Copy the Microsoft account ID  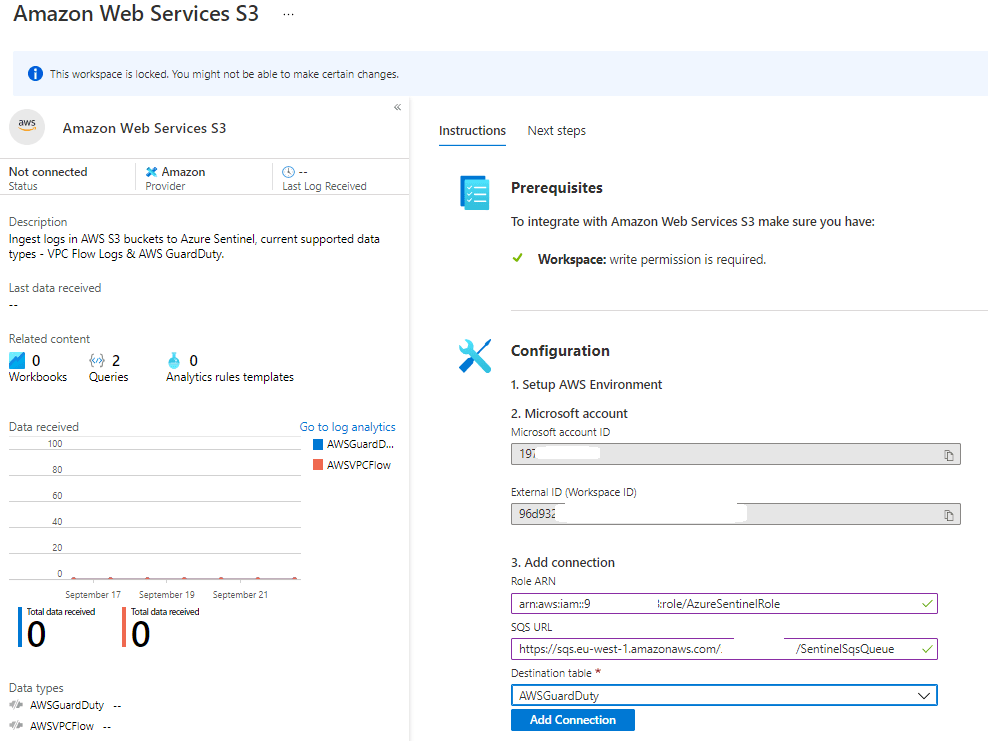[948, 455]
